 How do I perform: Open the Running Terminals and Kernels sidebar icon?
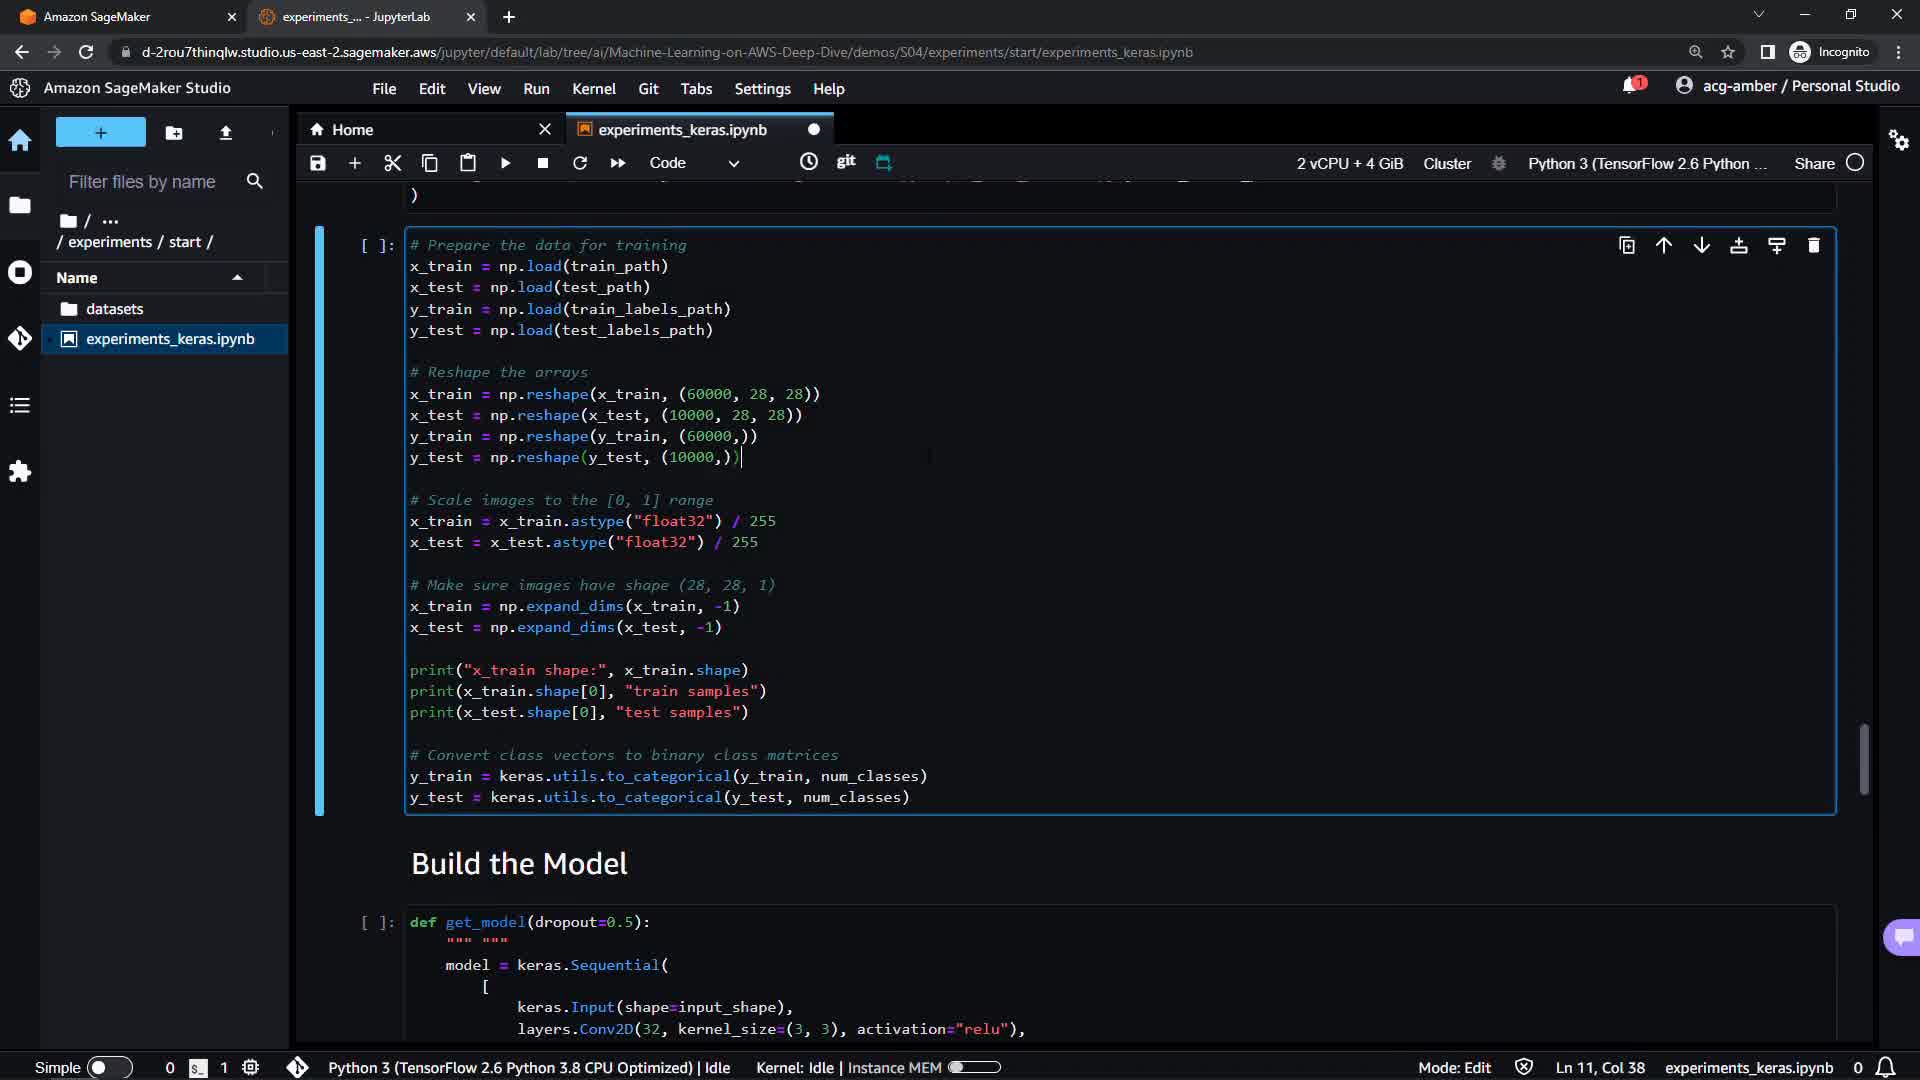coord(20,273)
